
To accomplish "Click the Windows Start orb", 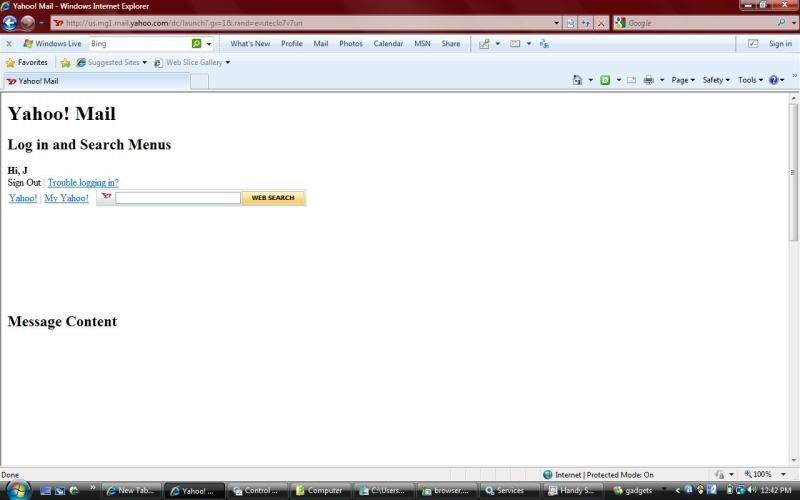I will 18,490.
